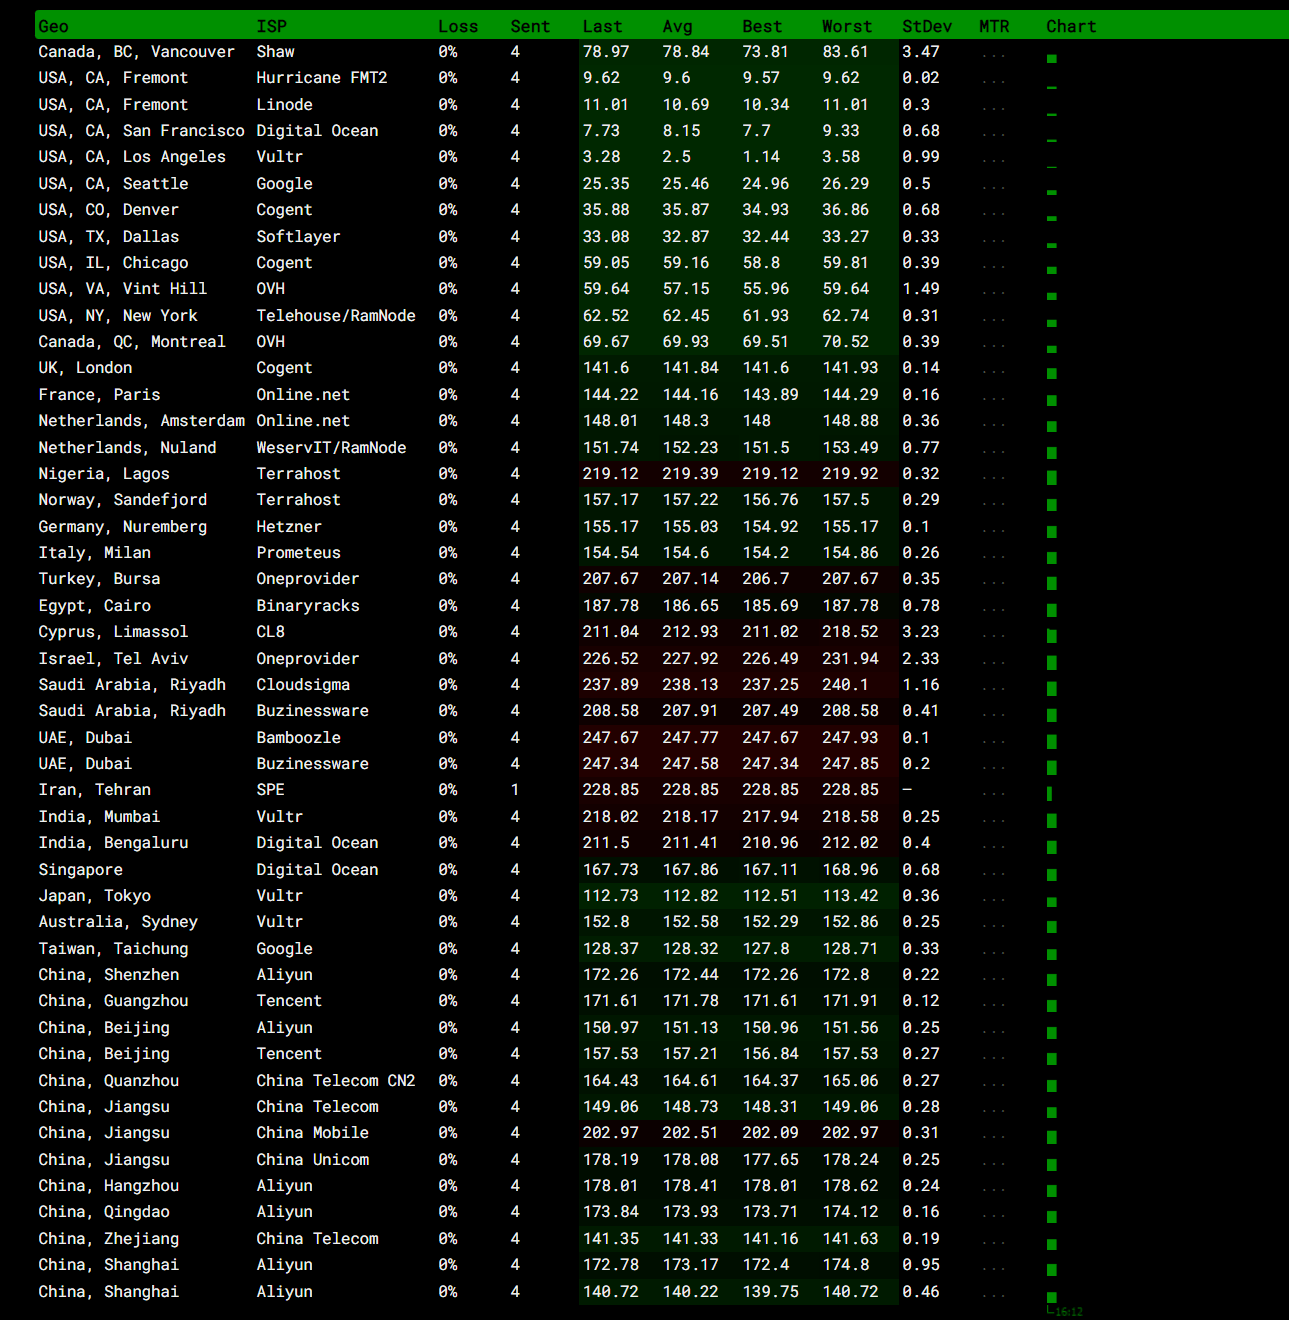Image resolution: width=1289 pixels, height=1320 pixels.
Task: Select 'China, Hangzhou' location text
Action: (x=109, y=1186)
